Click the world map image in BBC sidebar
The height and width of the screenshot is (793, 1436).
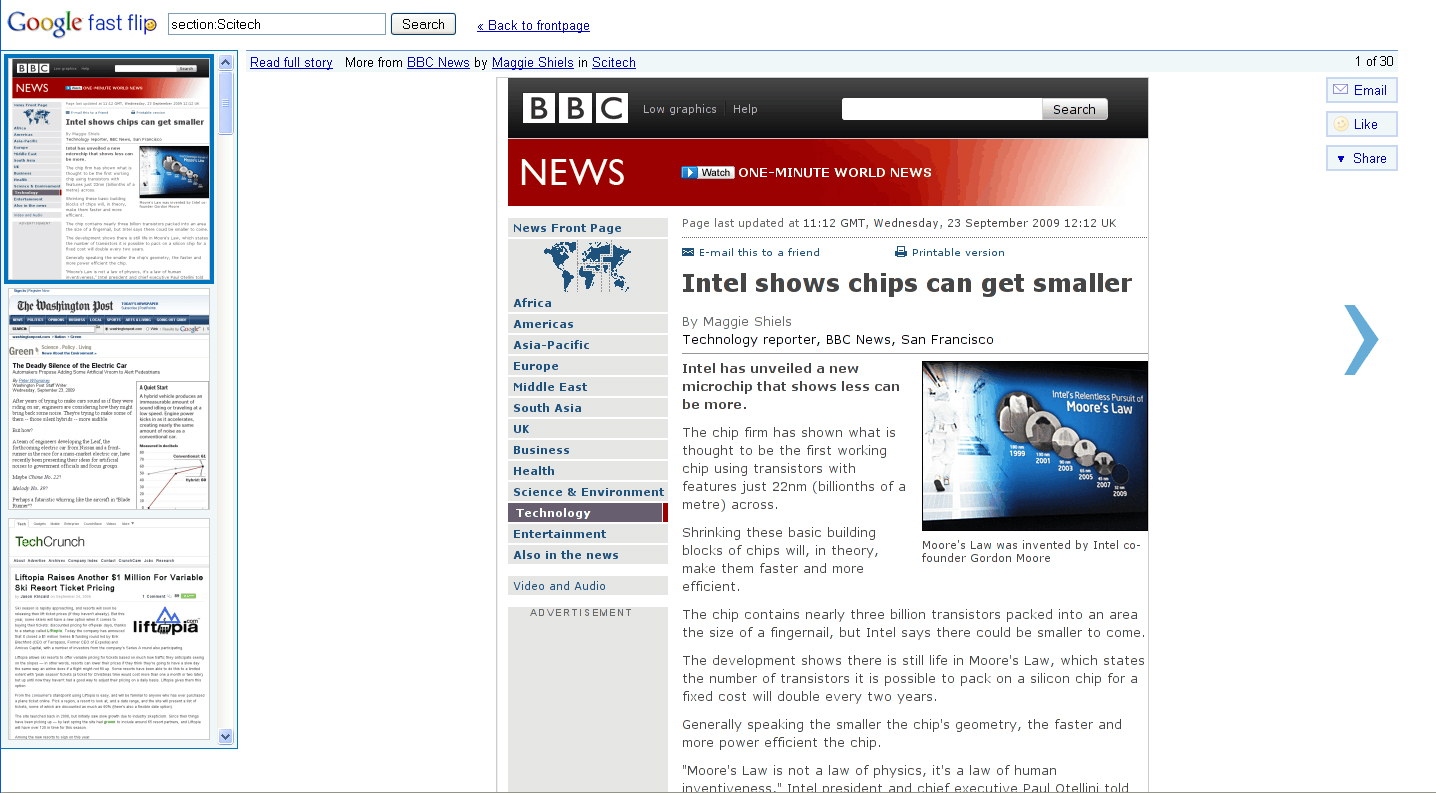(x=587, y=267)
